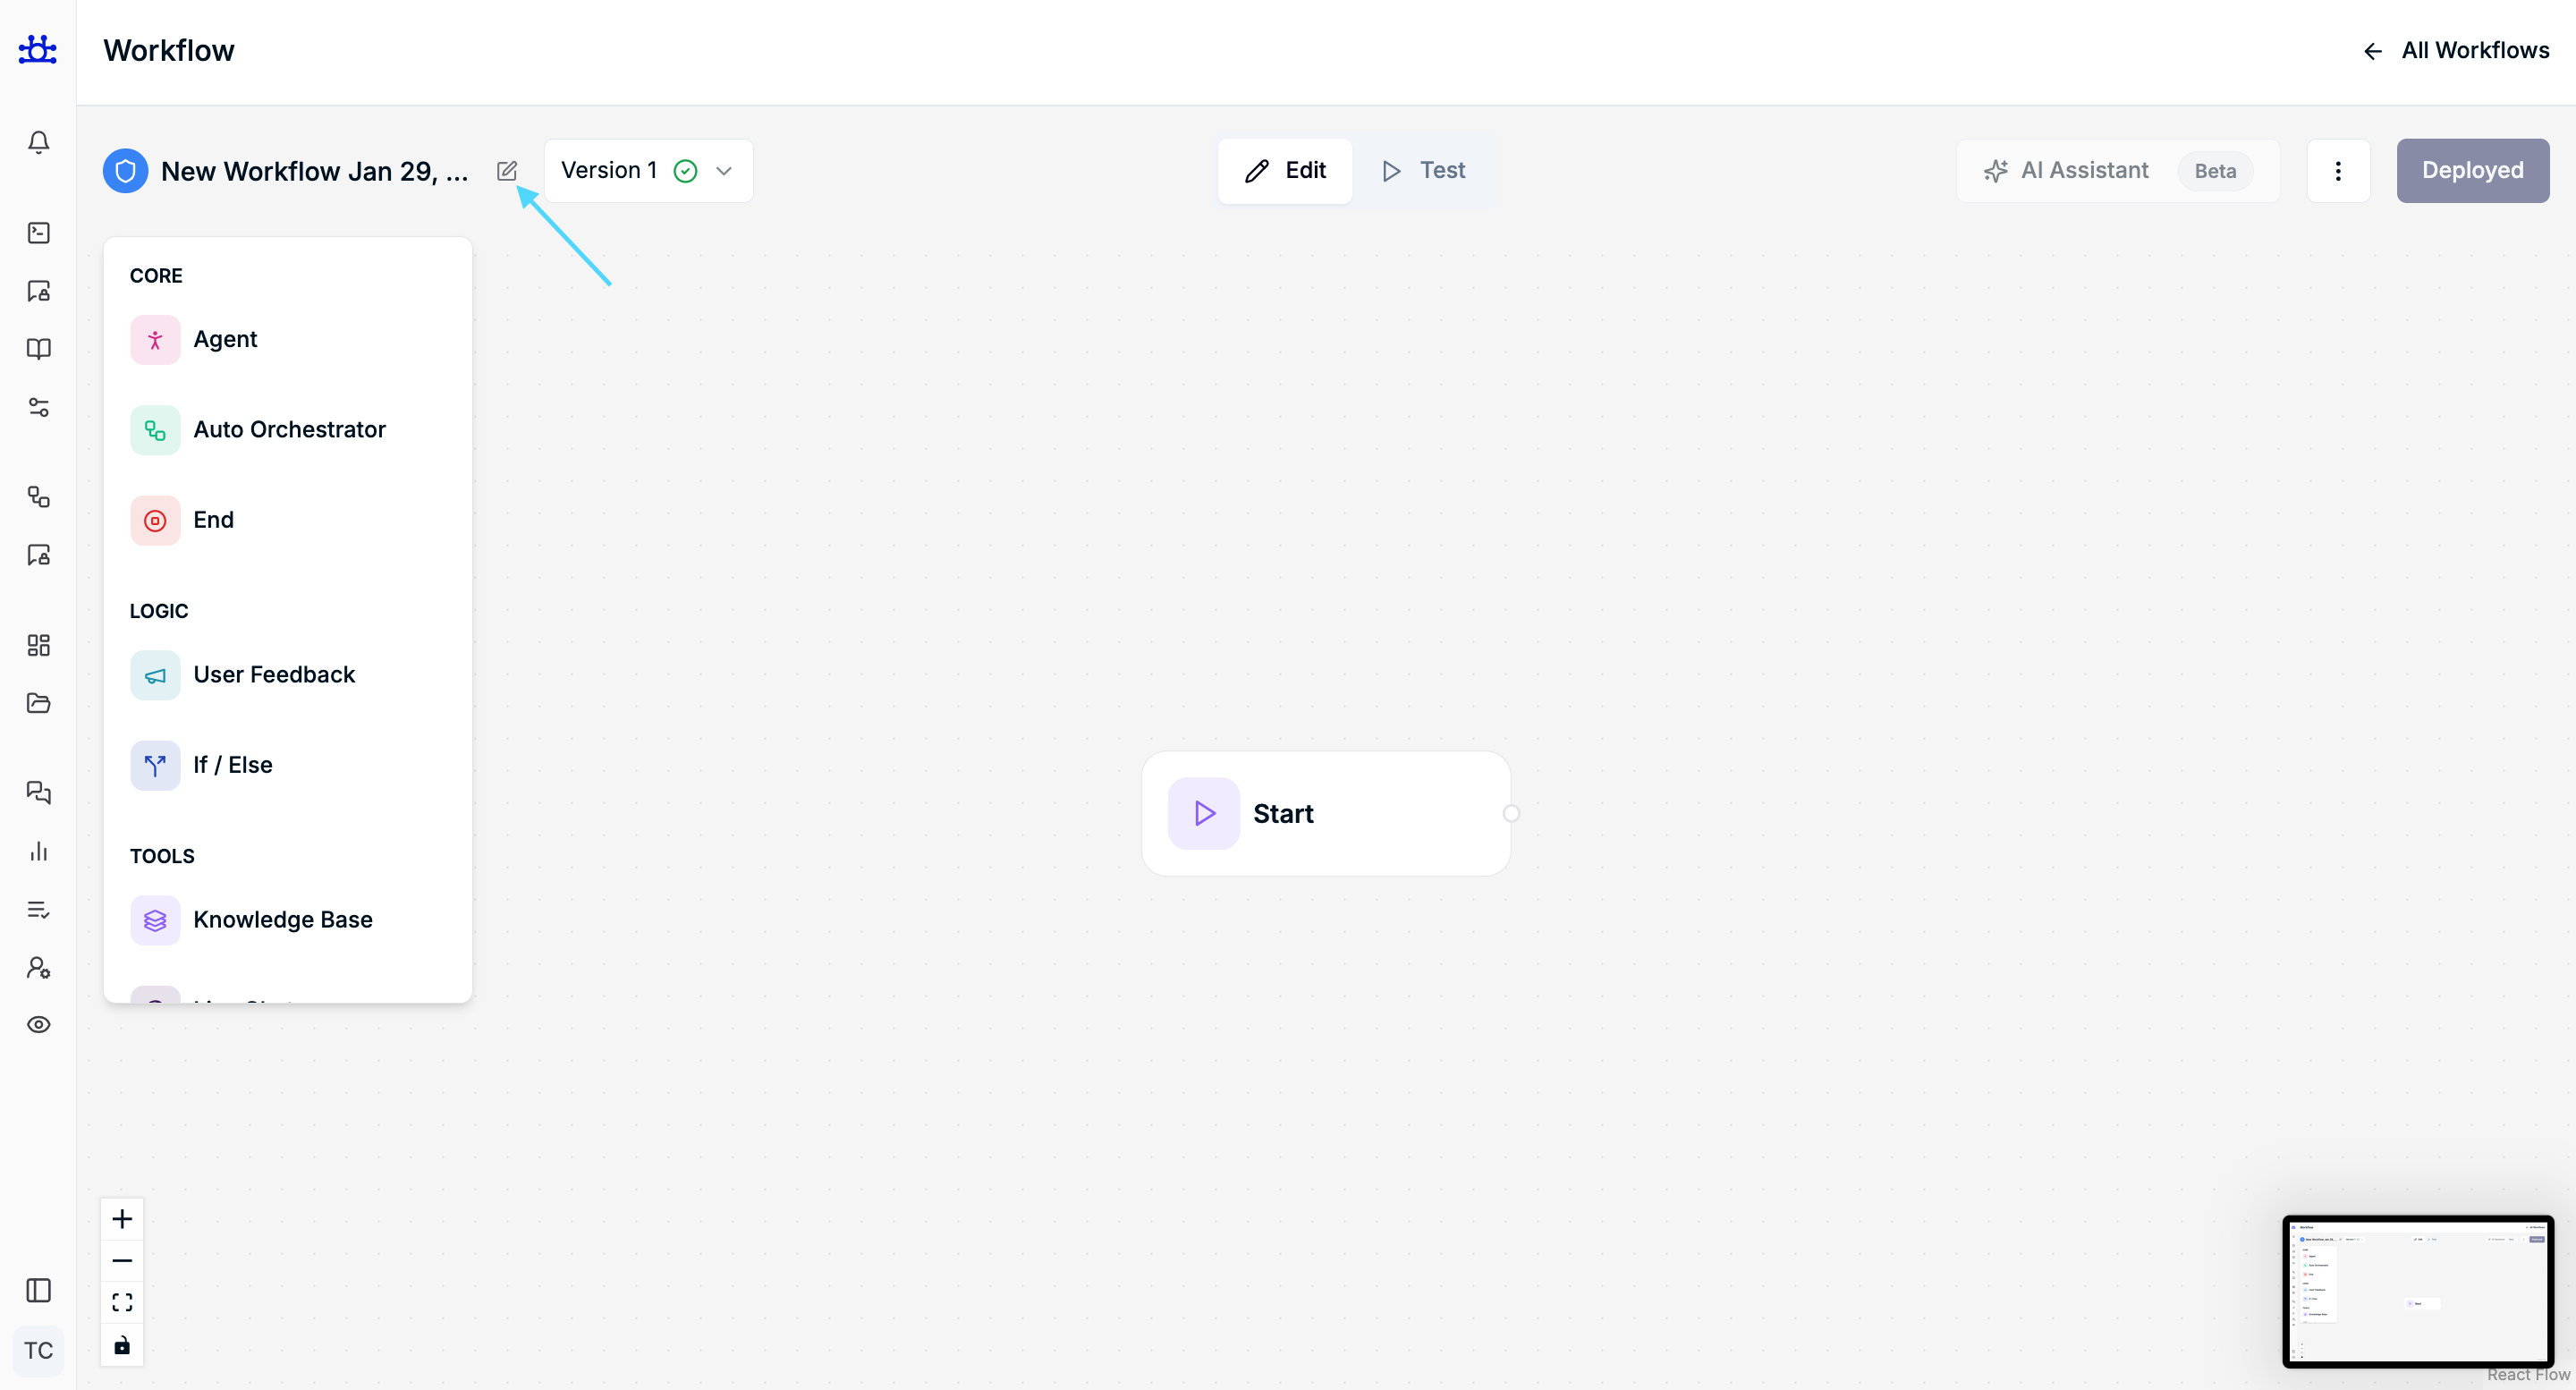Select the Knowledge Base tool icon

pos(155,920)
